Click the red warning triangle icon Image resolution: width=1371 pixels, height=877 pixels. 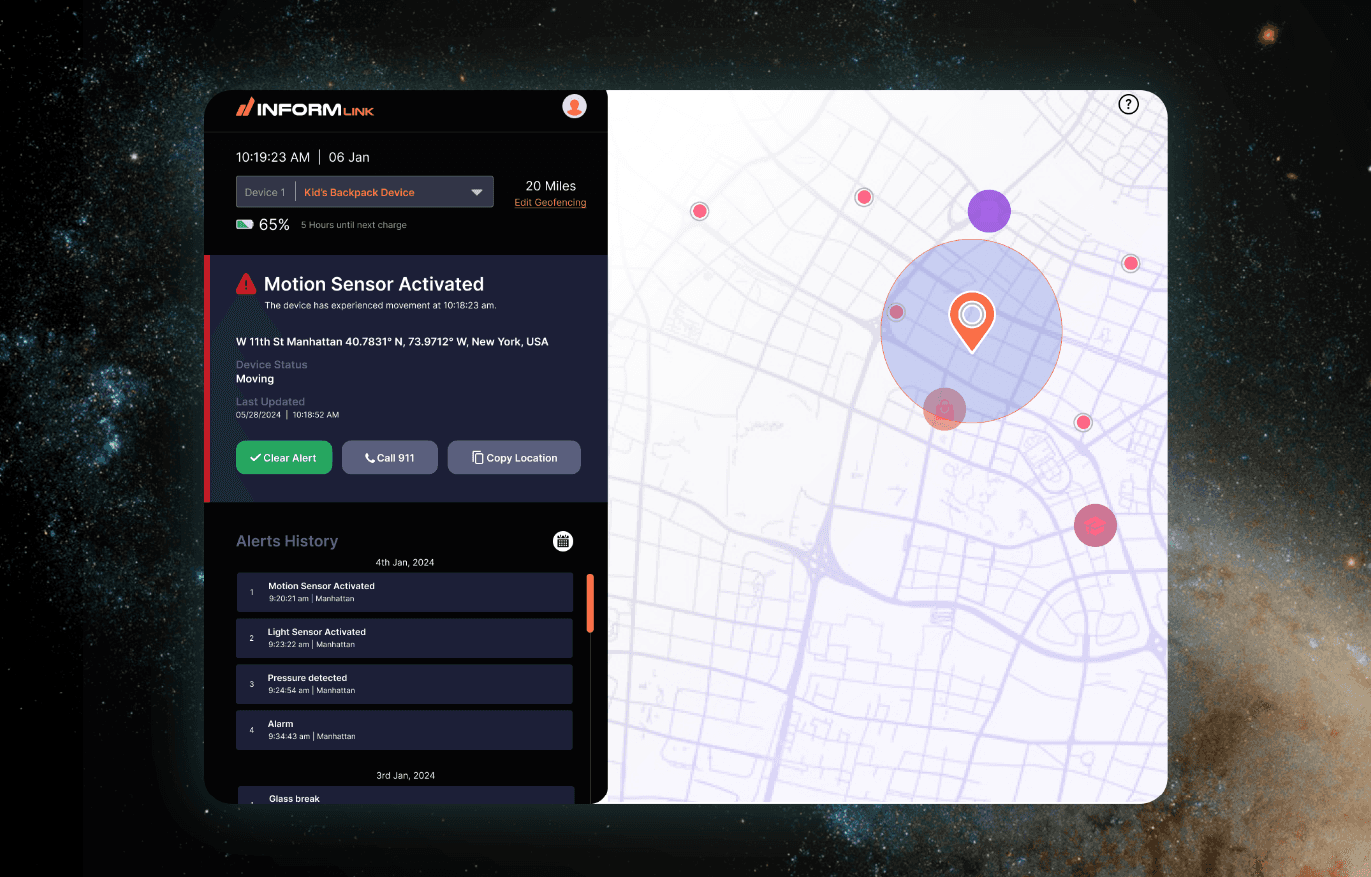246,284
